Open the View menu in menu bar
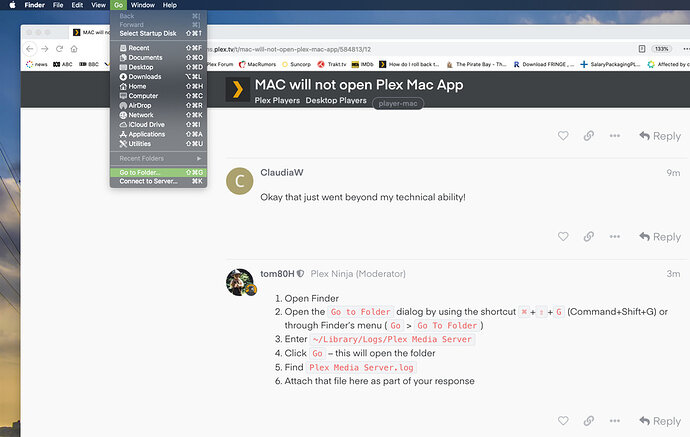The image size is (690, 437). point(98,5)
